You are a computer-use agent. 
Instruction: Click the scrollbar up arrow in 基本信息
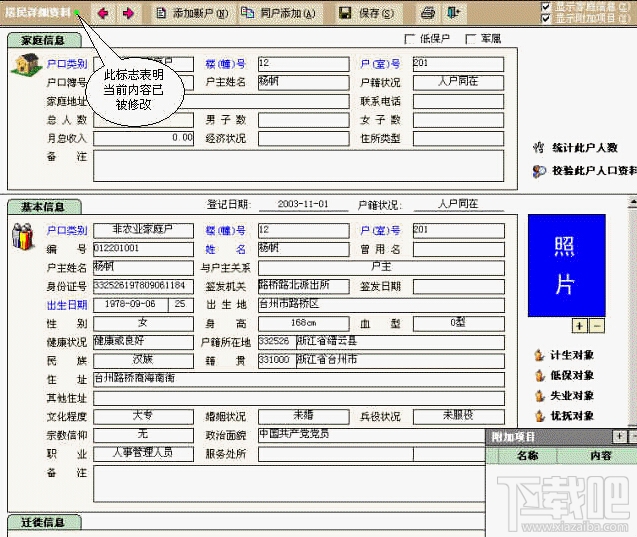(x=633, y=202)
